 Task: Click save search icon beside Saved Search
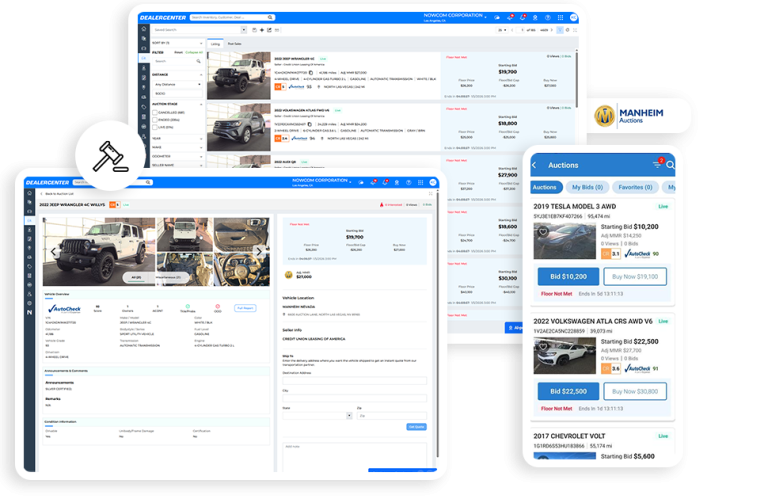coord(254,30)
